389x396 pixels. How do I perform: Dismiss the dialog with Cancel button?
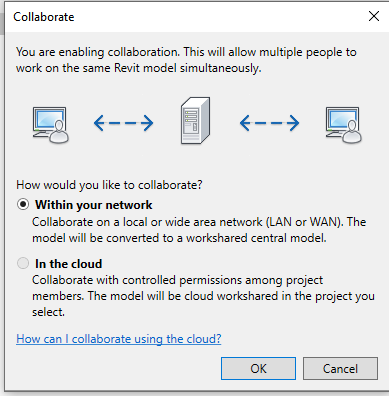[340, 369]
